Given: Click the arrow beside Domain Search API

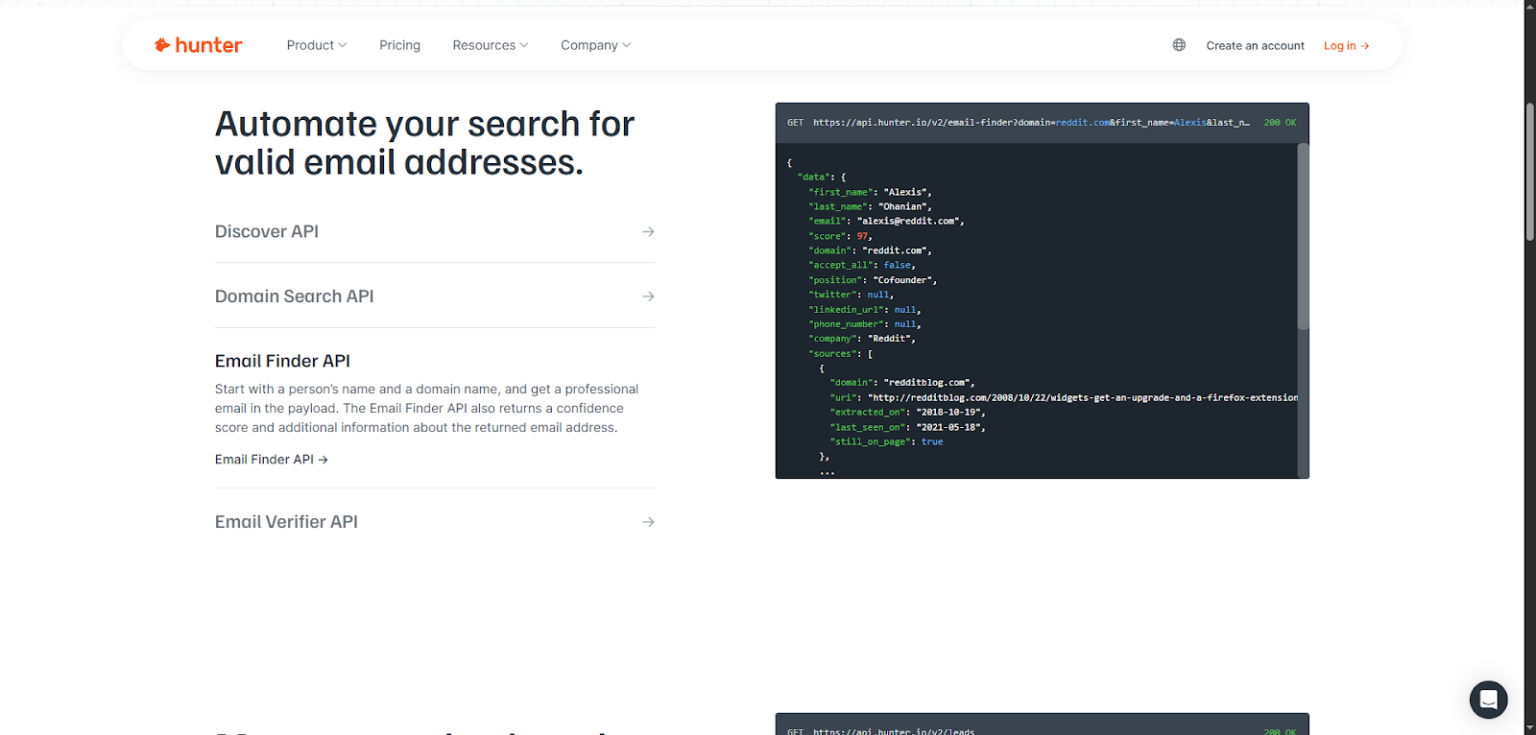Looking at the screenshot, I should tap(648, 296).
